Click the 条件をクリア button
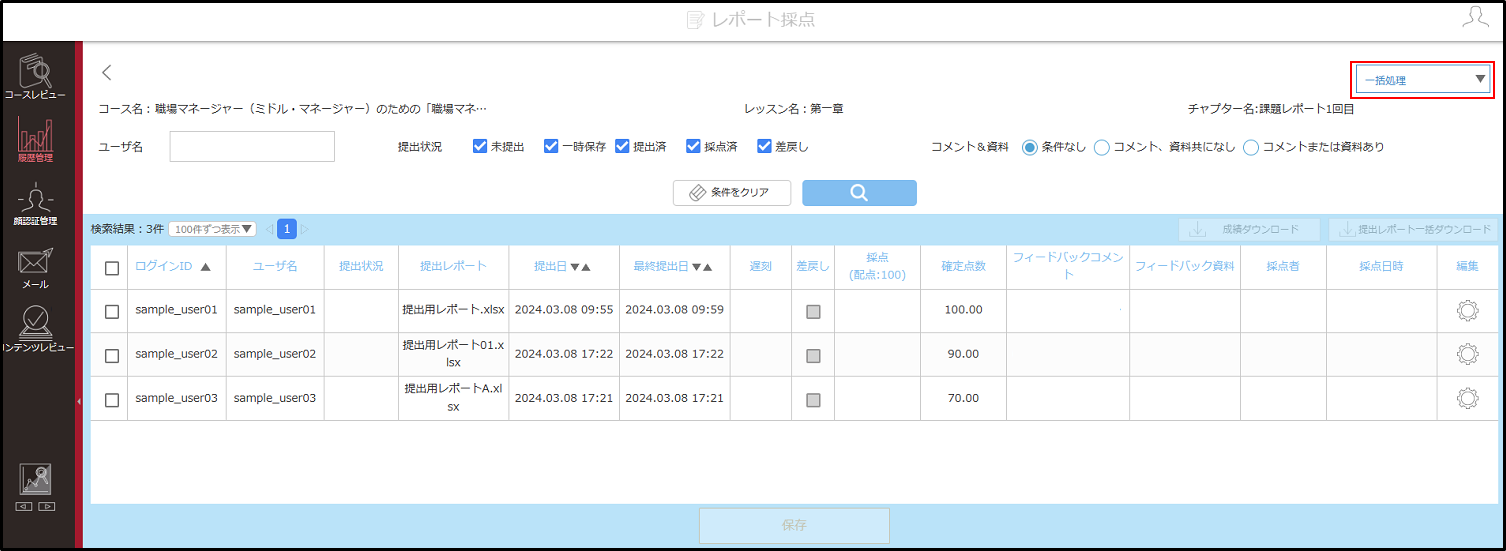Image resolution: width=1506 pixels, height=551 pixels. click(x=732, y=193)
